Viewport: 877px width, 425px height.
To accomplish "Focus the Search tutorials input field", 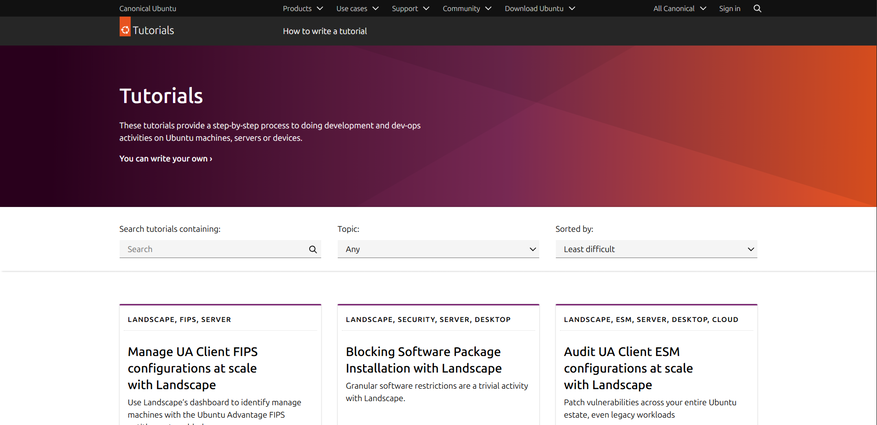I will click(210, 249).
